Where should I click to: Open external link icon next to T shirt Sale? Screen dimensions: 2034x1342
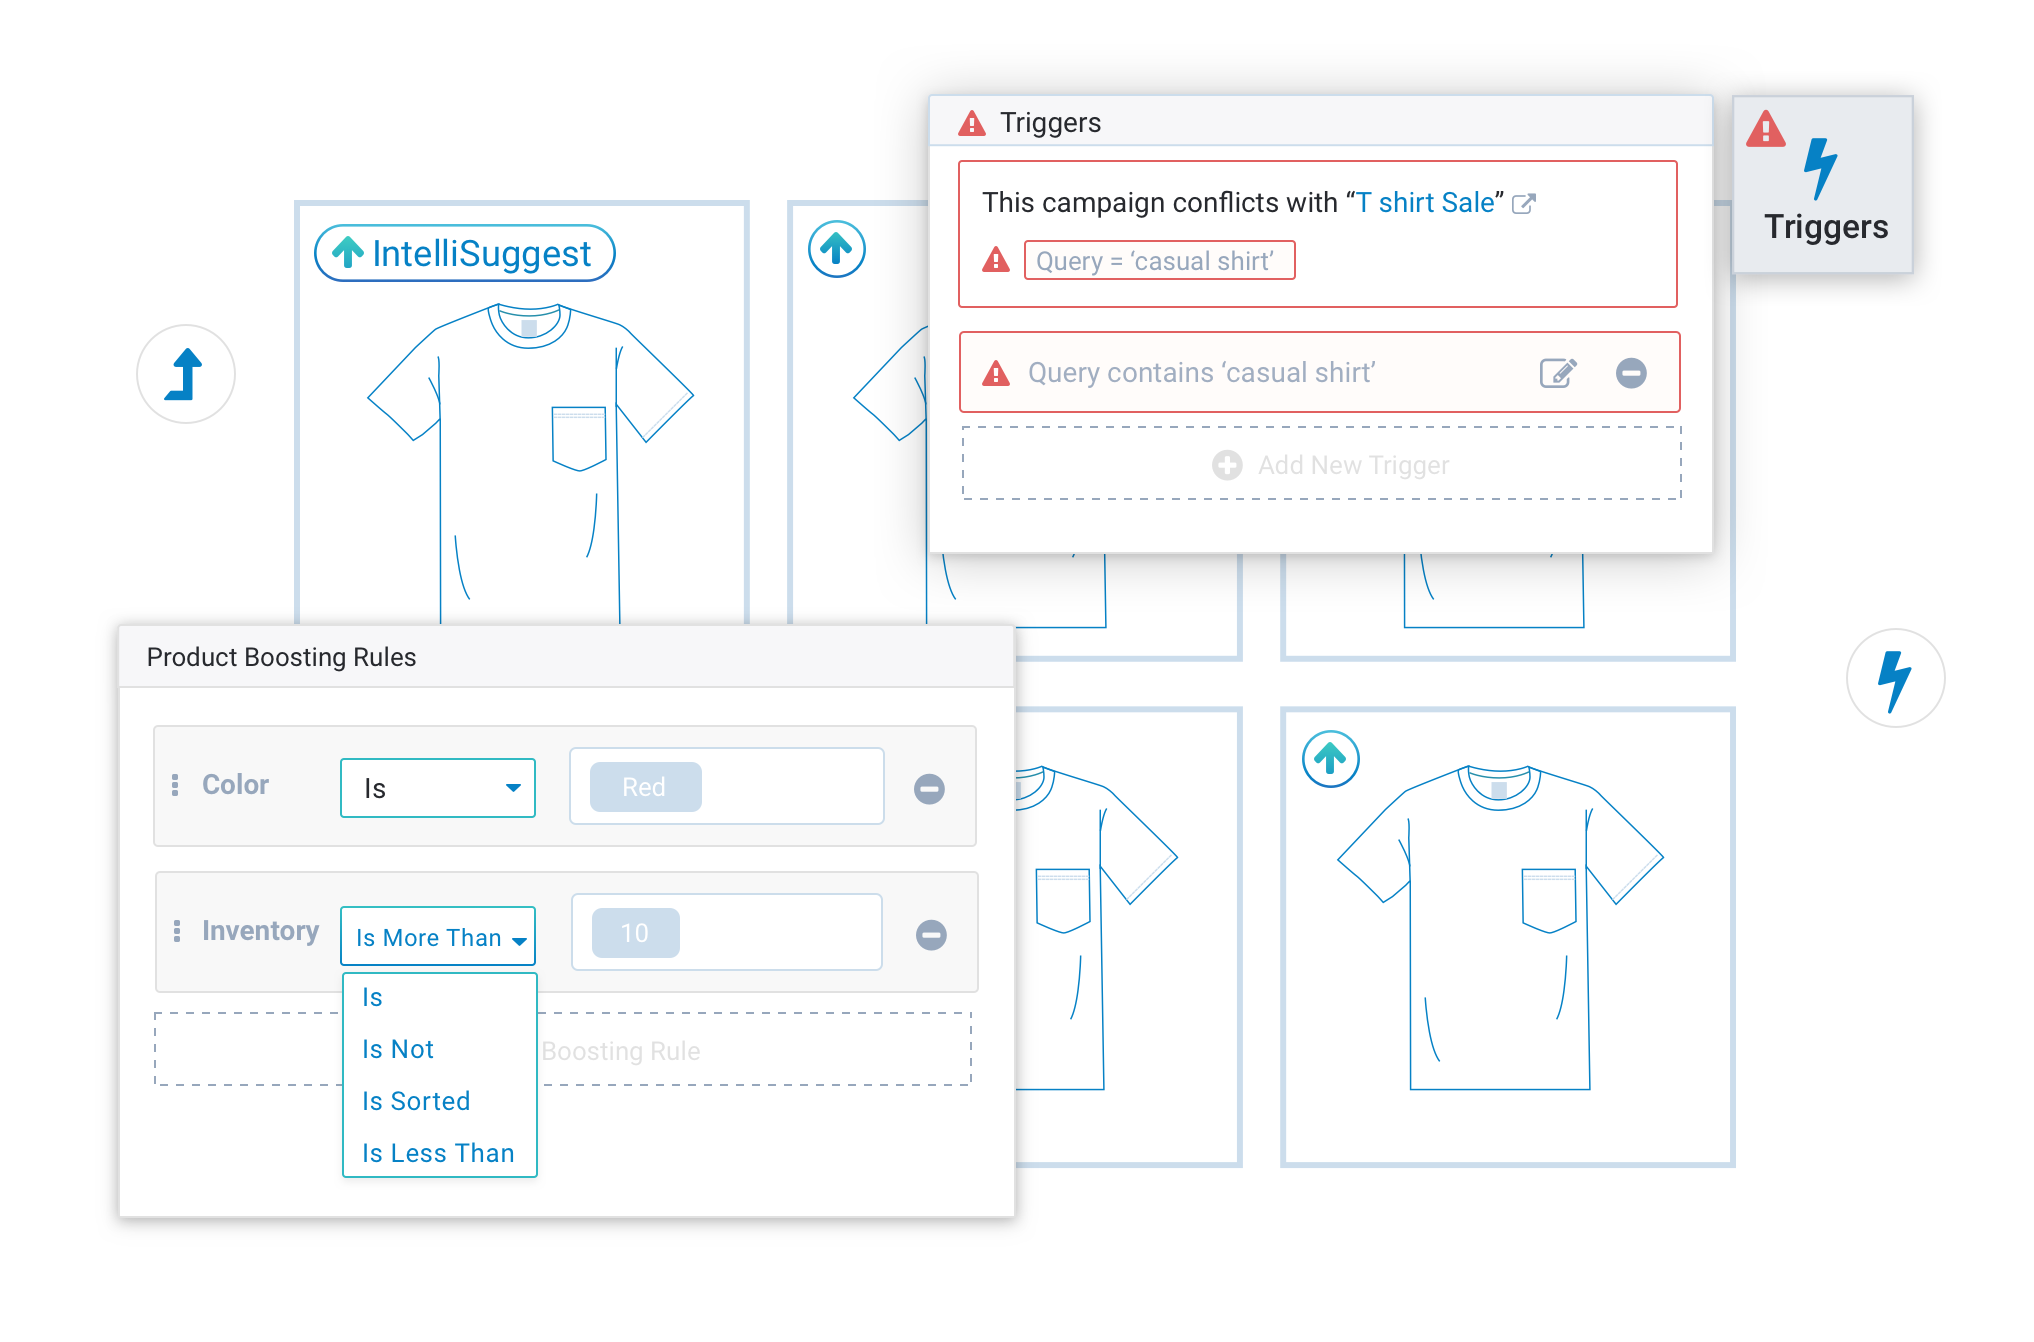point(1524,203)
